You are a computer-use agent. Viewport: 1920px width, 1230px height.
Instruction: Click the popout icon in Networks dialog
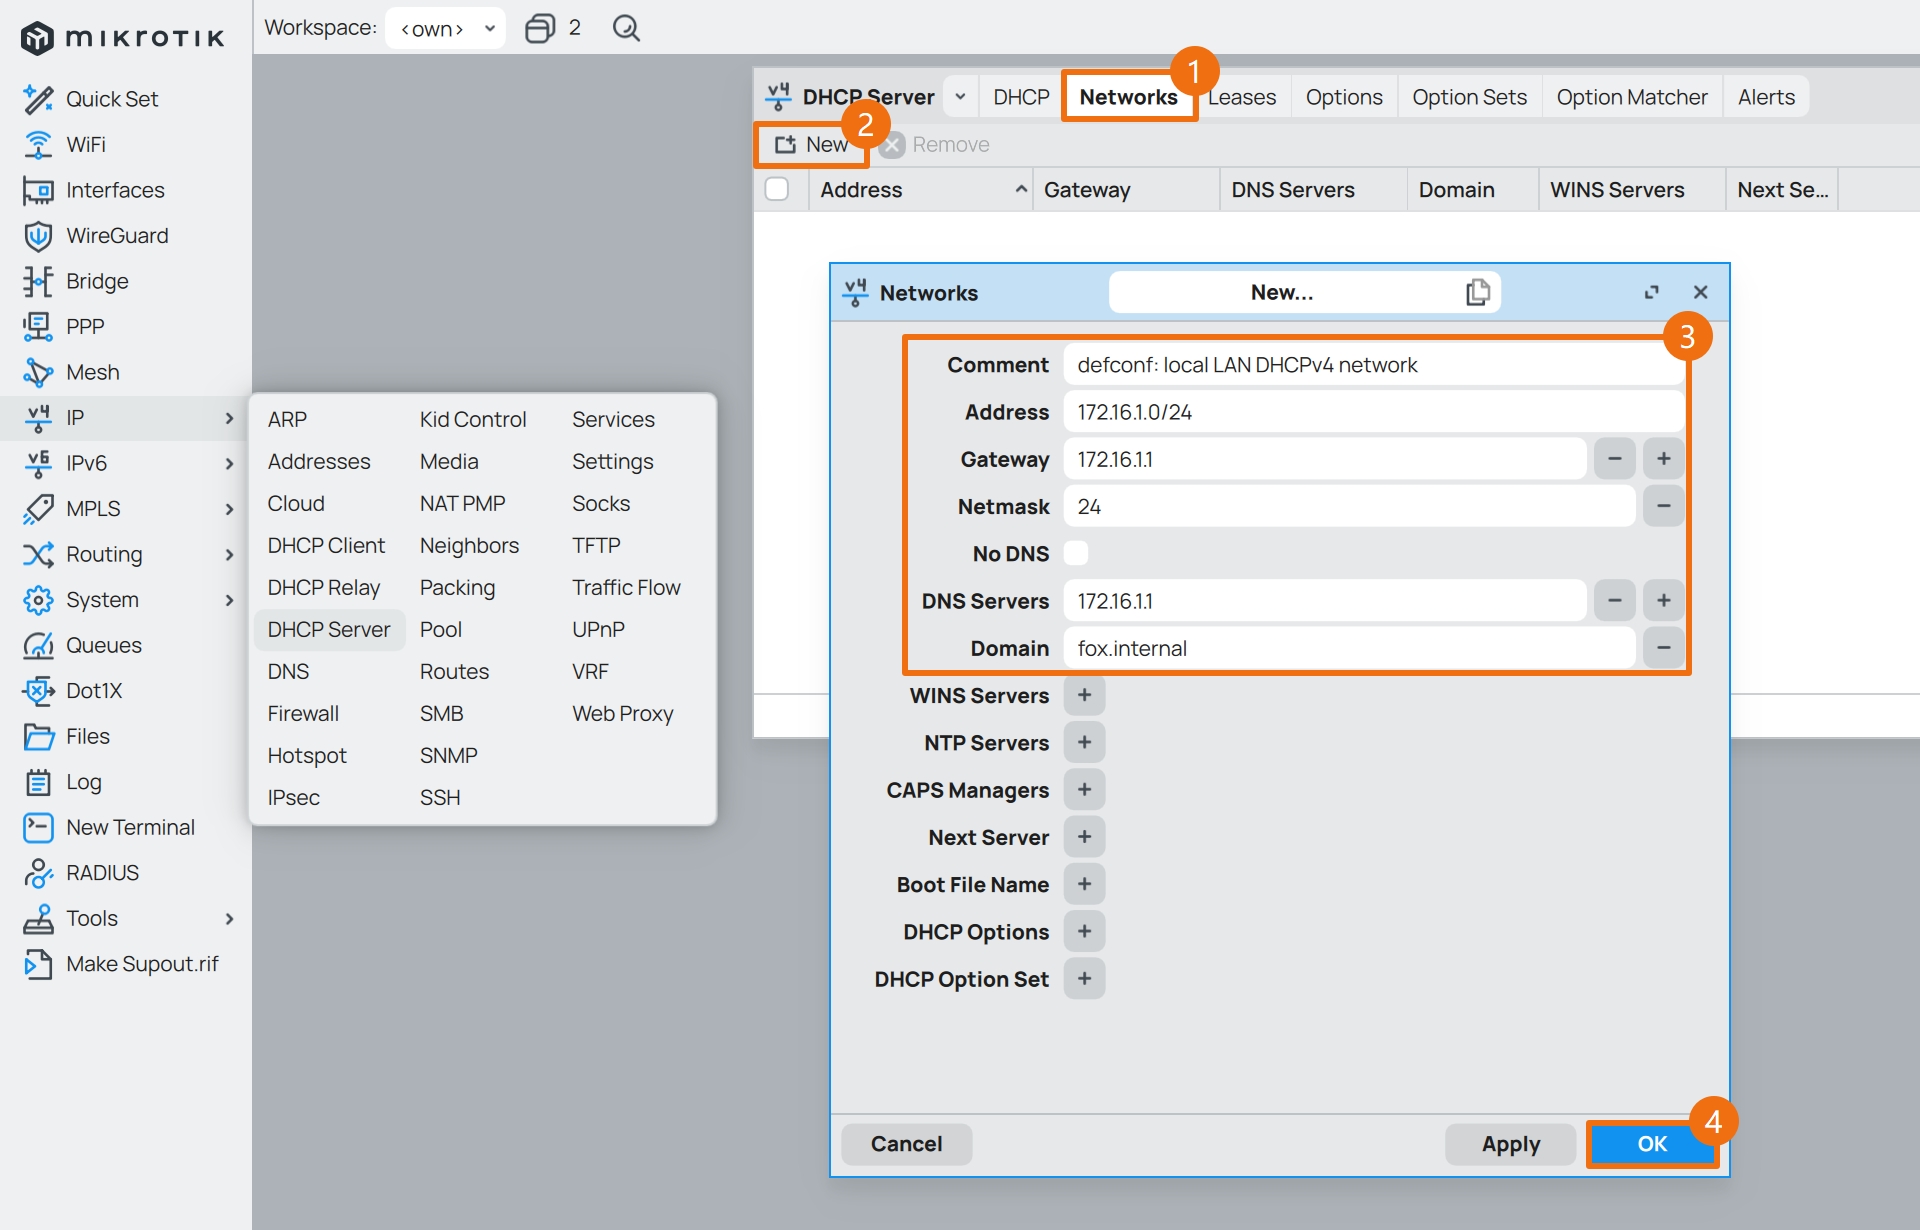[x=1651, y=292]
